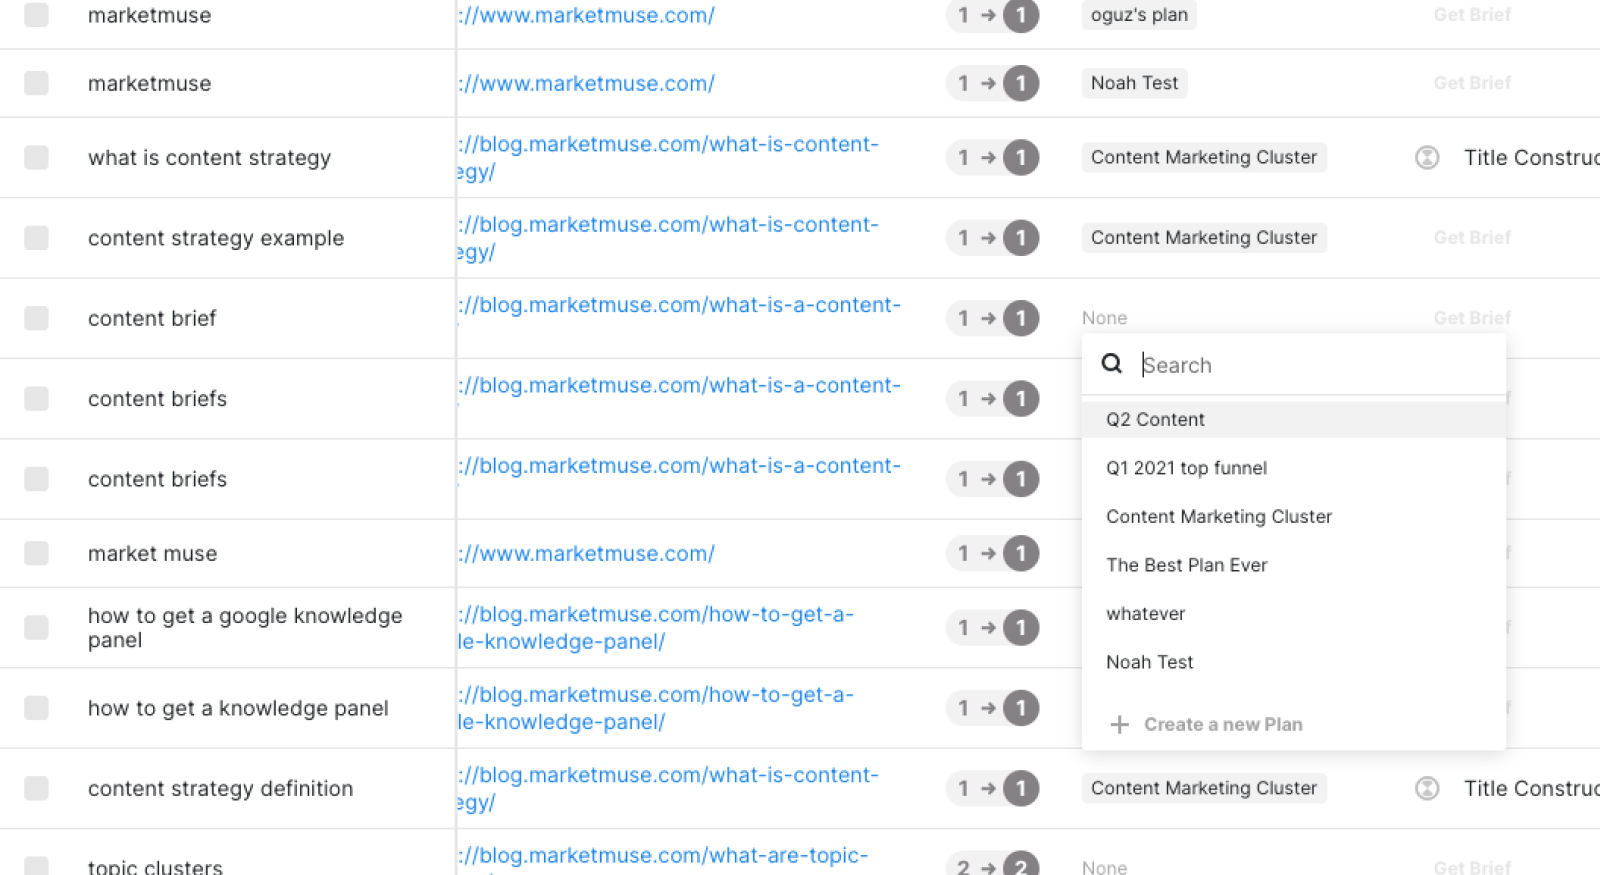Open the 'Noah Test' plan tag in marketmuse row
The image size is (1600, 875).
(x=1134, y=83)
